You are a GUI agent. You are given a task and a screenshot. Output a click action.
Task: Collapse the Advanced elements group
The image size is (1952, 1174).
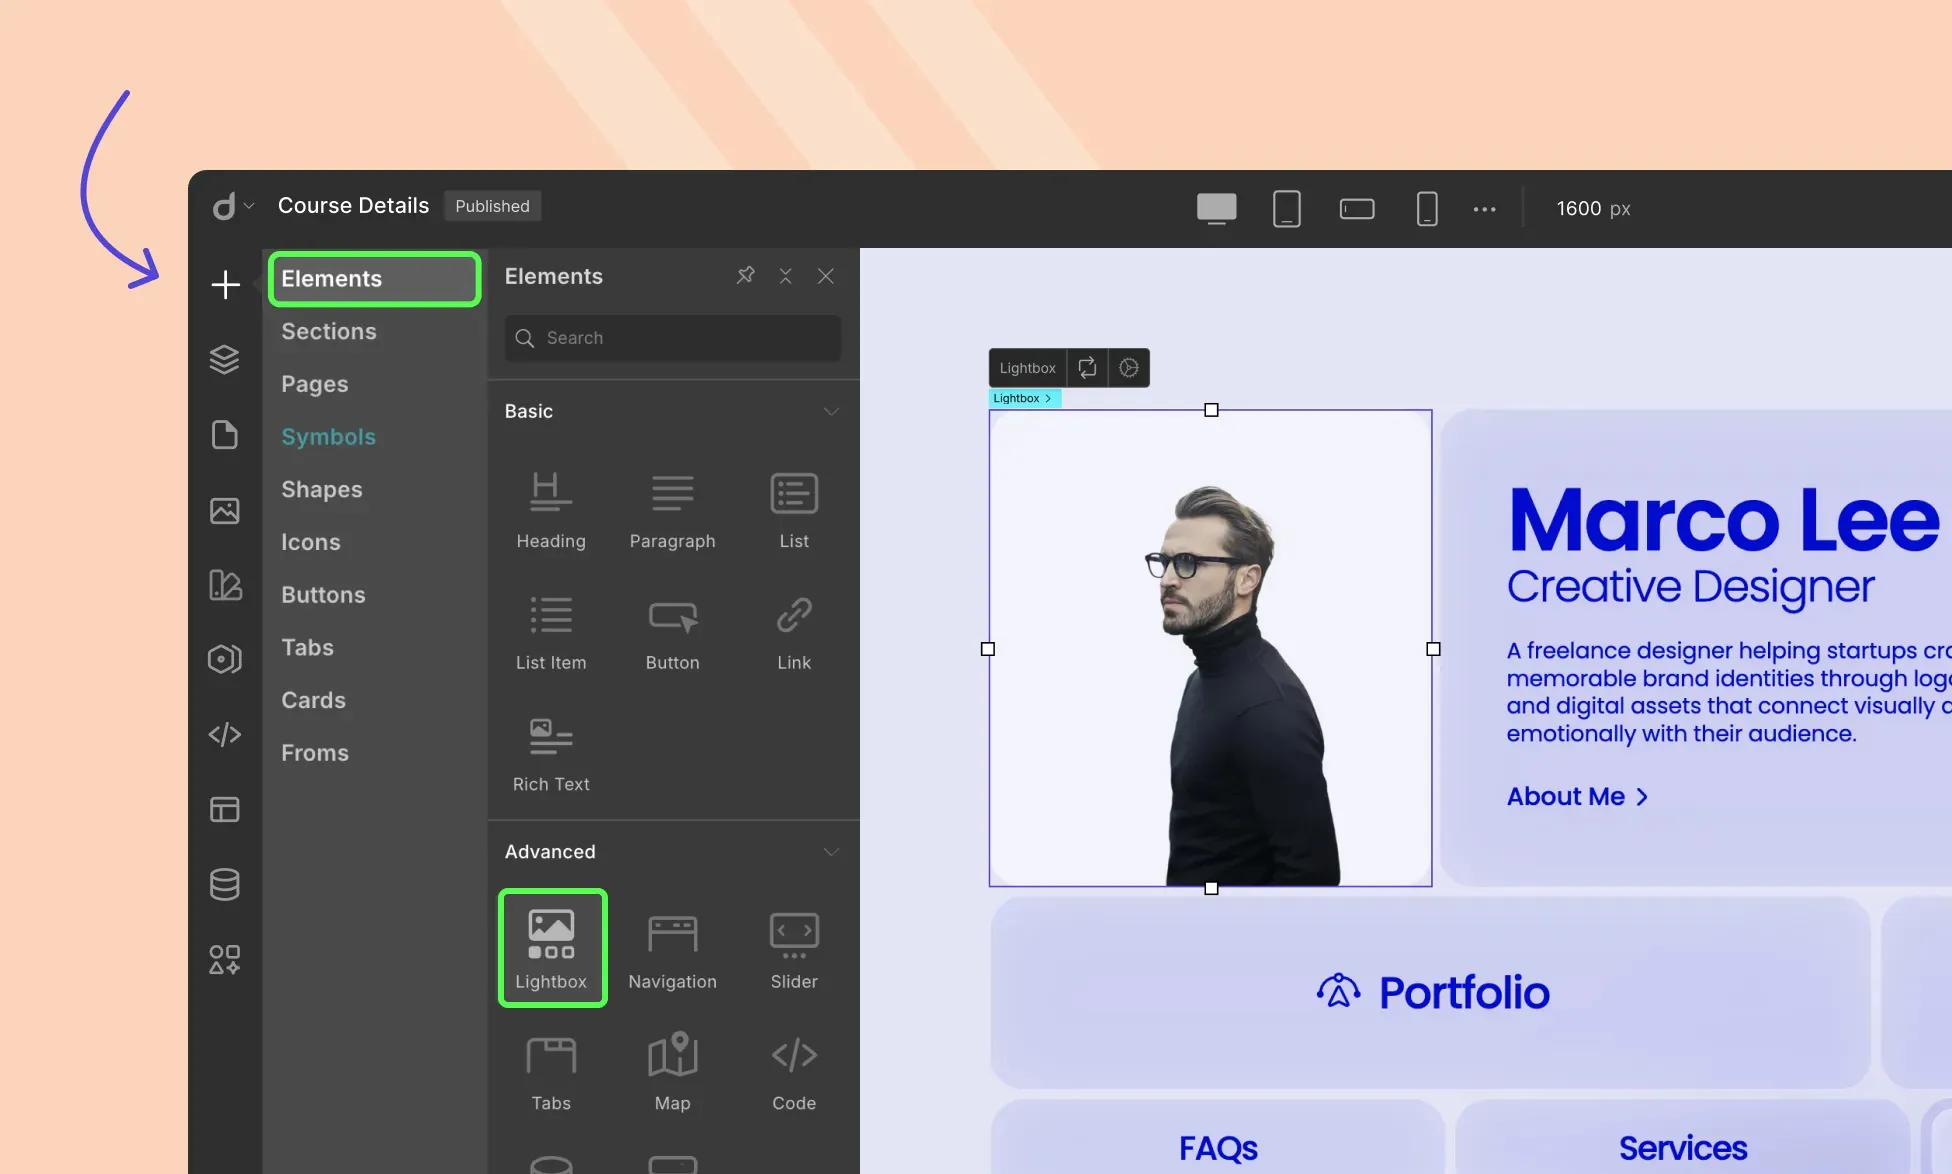pos(830,852)
